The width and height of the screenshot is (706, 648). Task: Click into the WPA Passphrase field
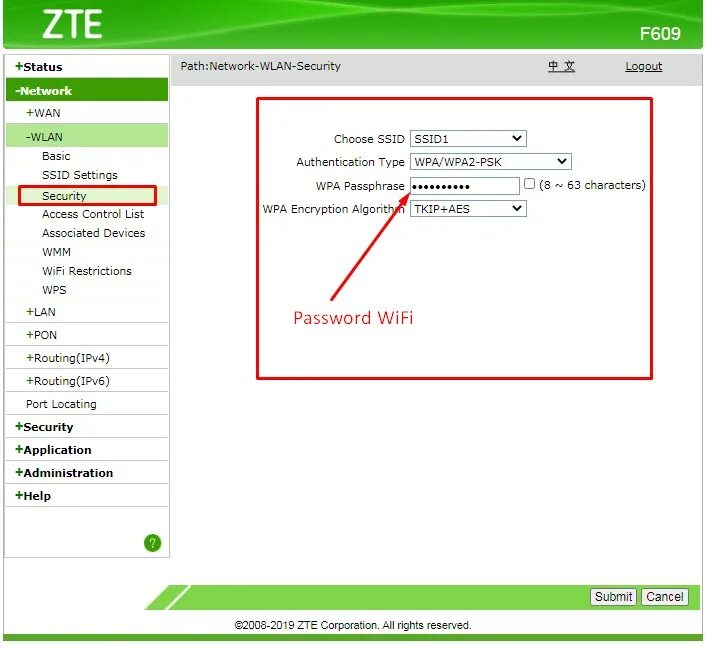pos(465,186)
